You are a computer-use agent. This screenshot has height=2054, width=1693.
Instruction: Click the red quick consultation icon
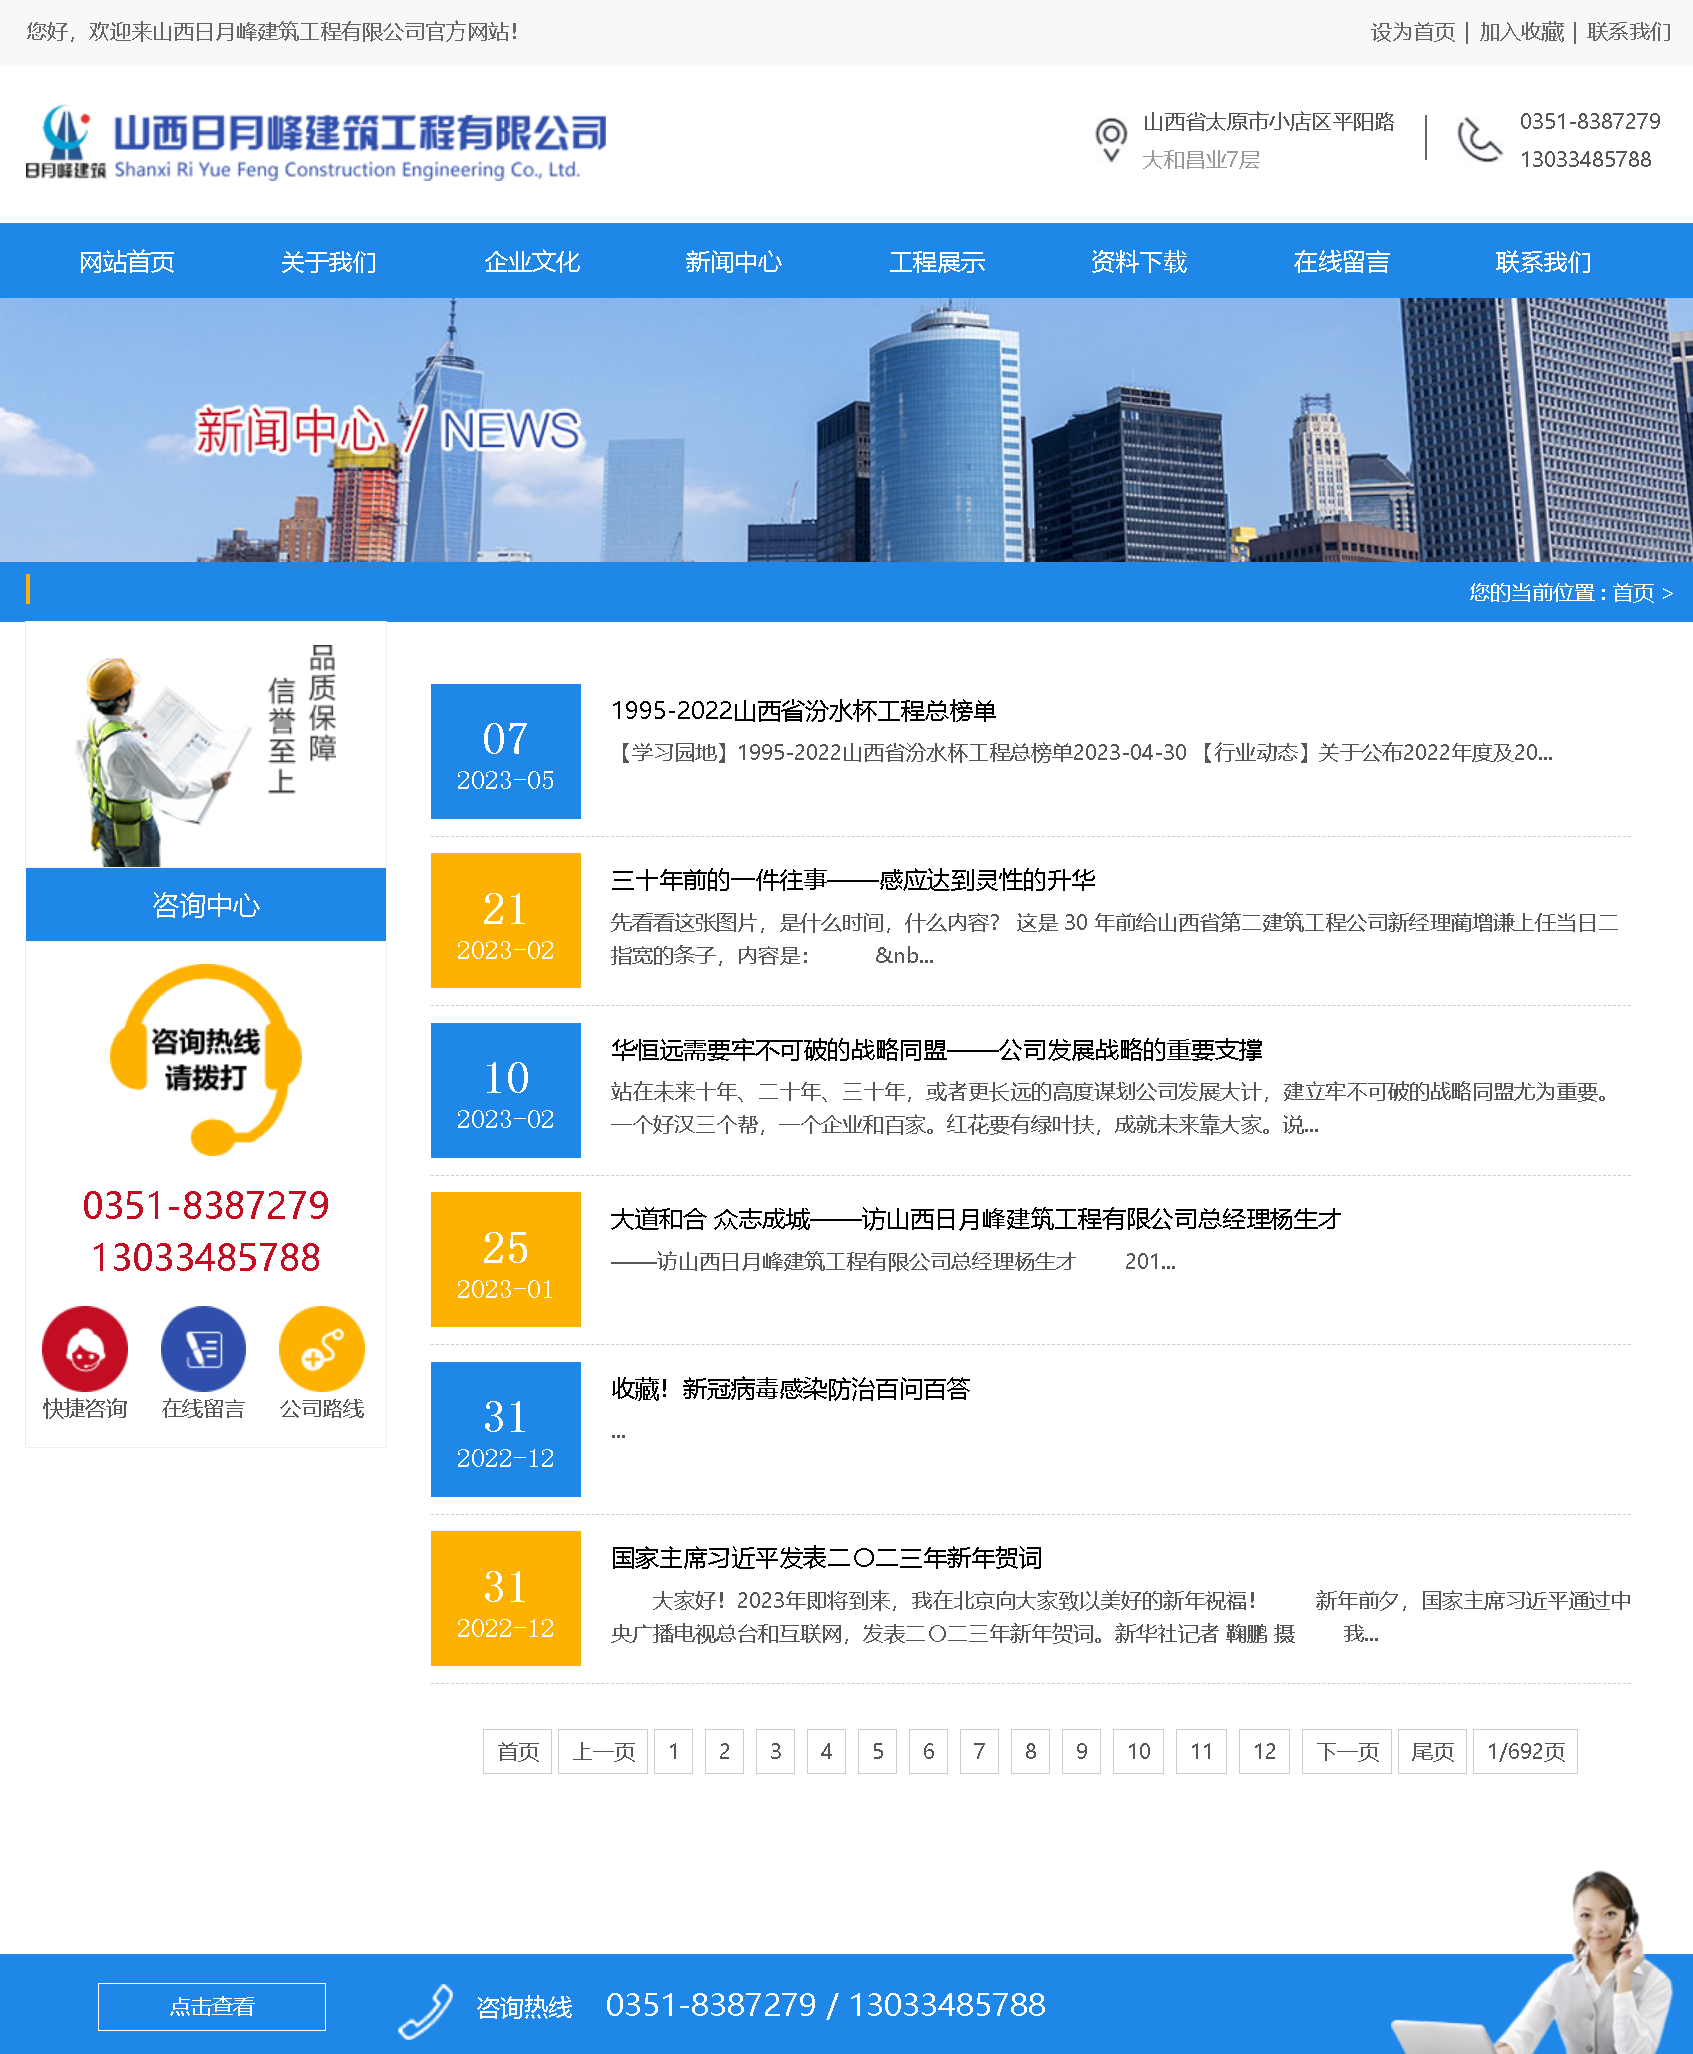(85, 1348)
